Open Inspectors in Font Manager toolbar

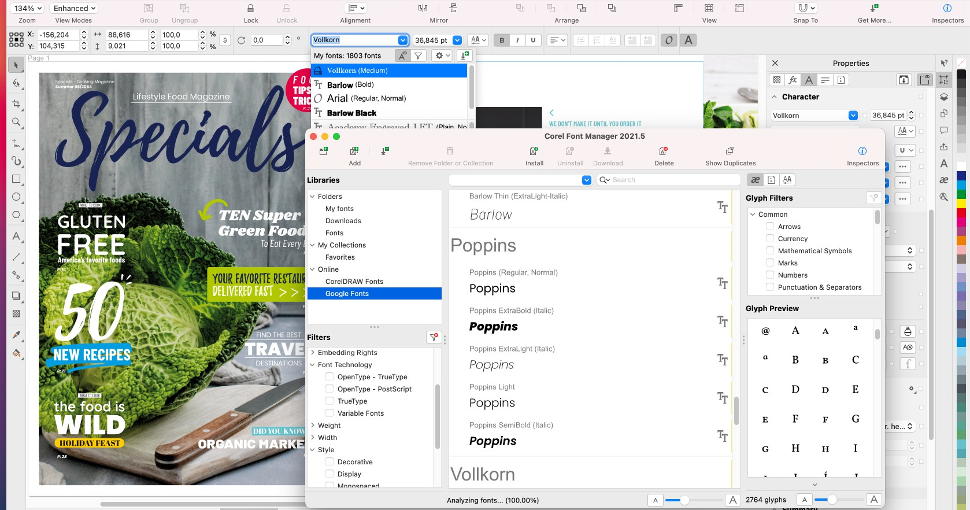pos(862,151)
